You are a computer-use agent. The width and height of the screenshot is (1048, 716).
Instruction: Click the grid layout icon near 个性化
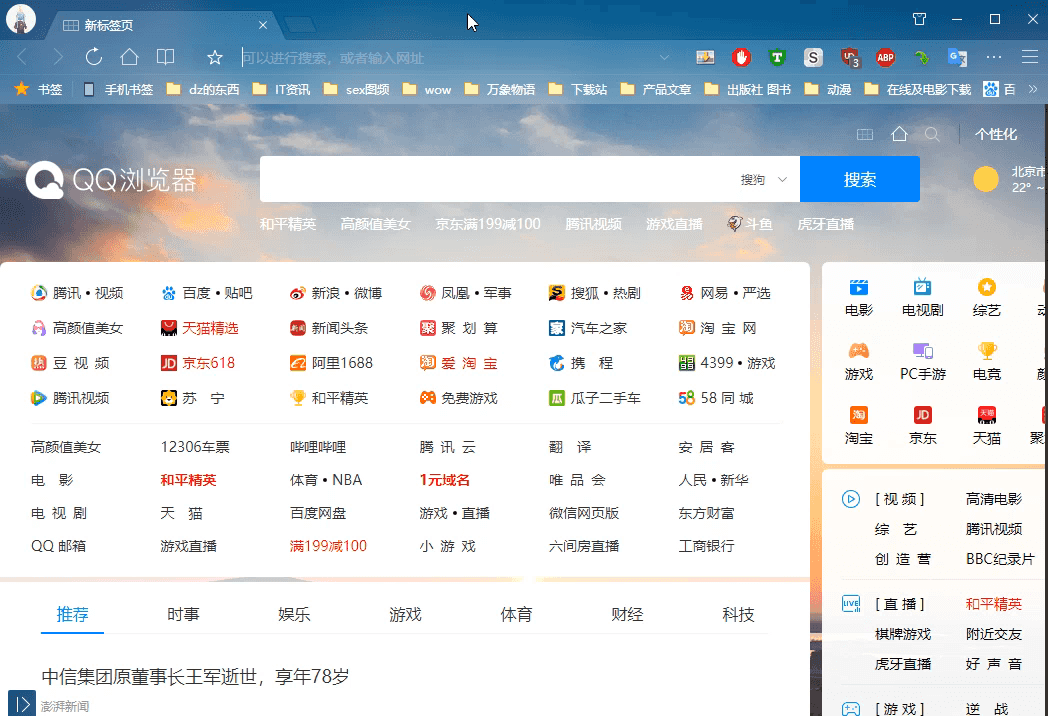(865, 134)
